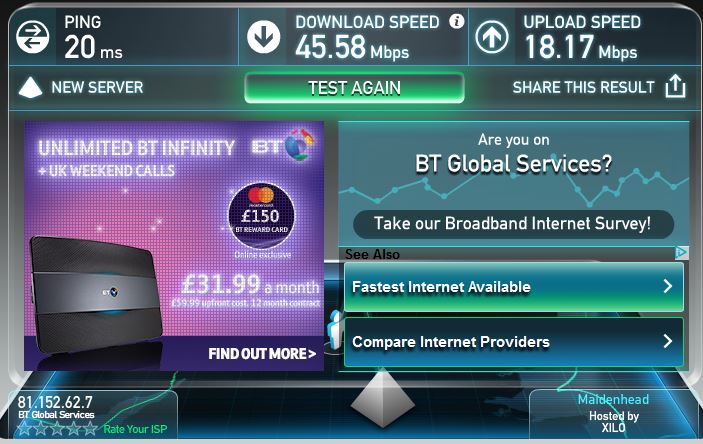Click the upload speed arrow icon
This screenshot has height=444, width=703.
[x=492, y=37]
